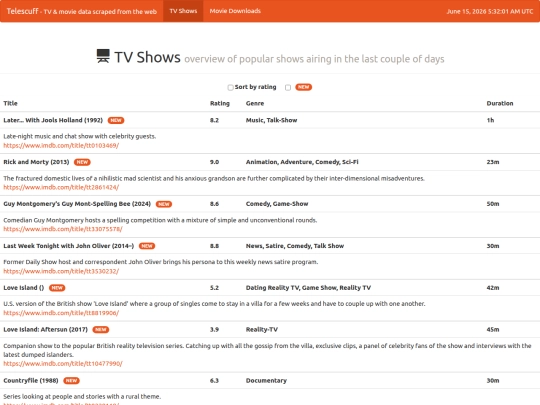Click the NEW filter badge above the table
The width and height of the screenshot is (540, 405).
pyautogui.click(x=303, y=87)
